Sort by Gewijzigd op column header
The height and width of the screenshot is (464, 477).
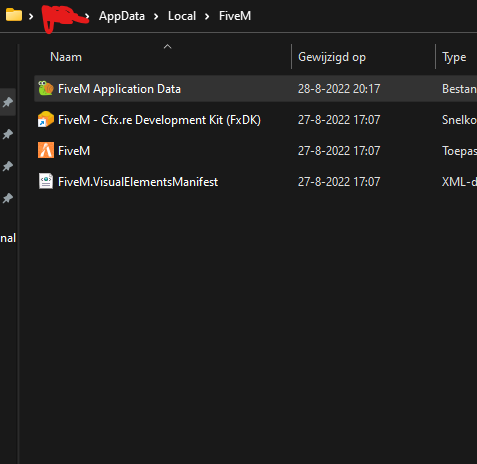pyautogui.click(x=332, y=57)
